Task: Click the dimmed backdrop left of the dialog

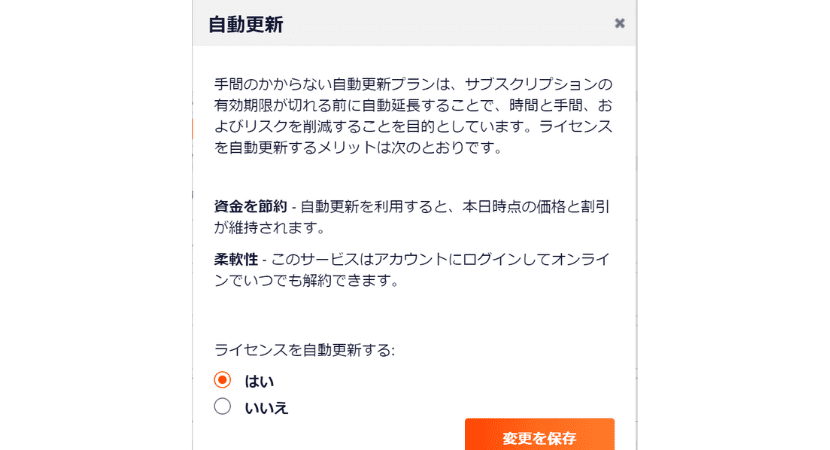Action: (95, 225)
